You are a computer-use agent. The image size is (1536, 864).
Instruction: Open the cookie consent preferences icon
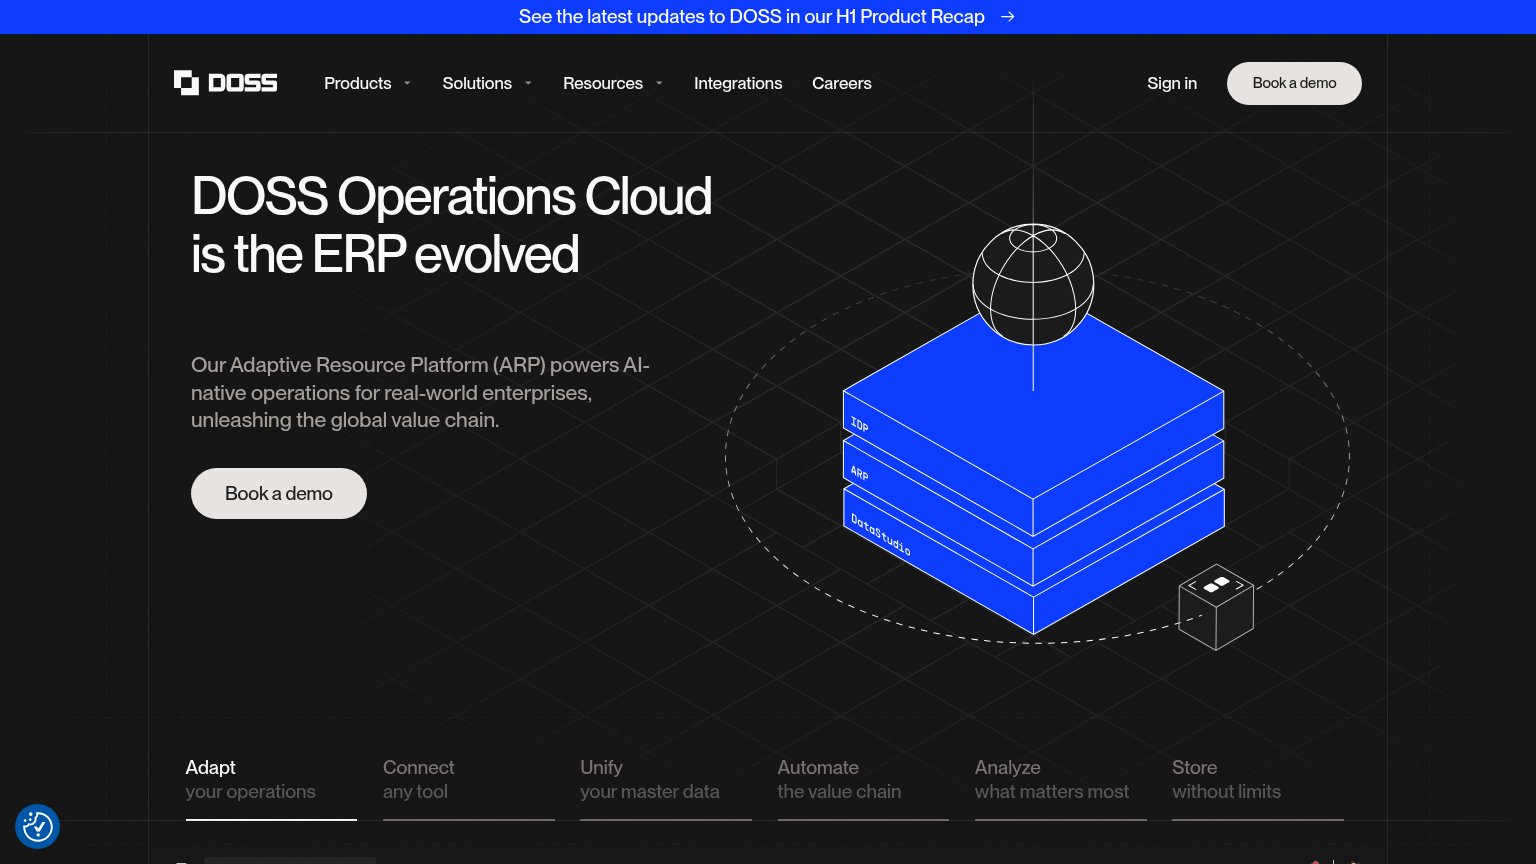pyautogui.click(x=37, y=827)
